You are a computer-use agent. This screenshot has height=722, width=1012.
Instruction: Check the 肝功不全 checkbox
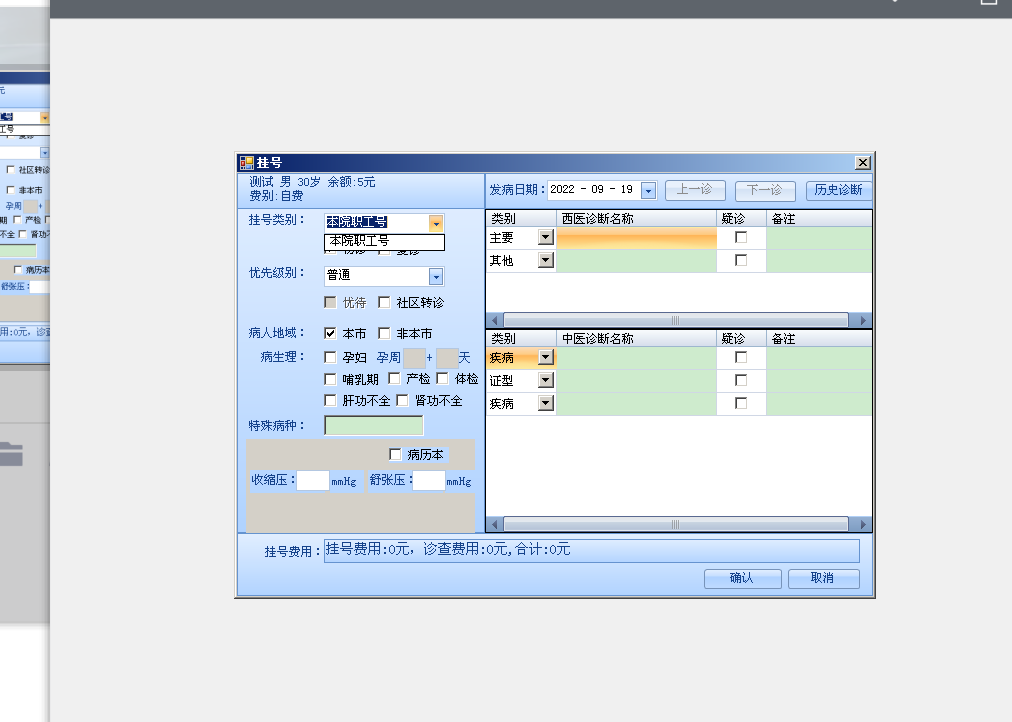point(330,401)
